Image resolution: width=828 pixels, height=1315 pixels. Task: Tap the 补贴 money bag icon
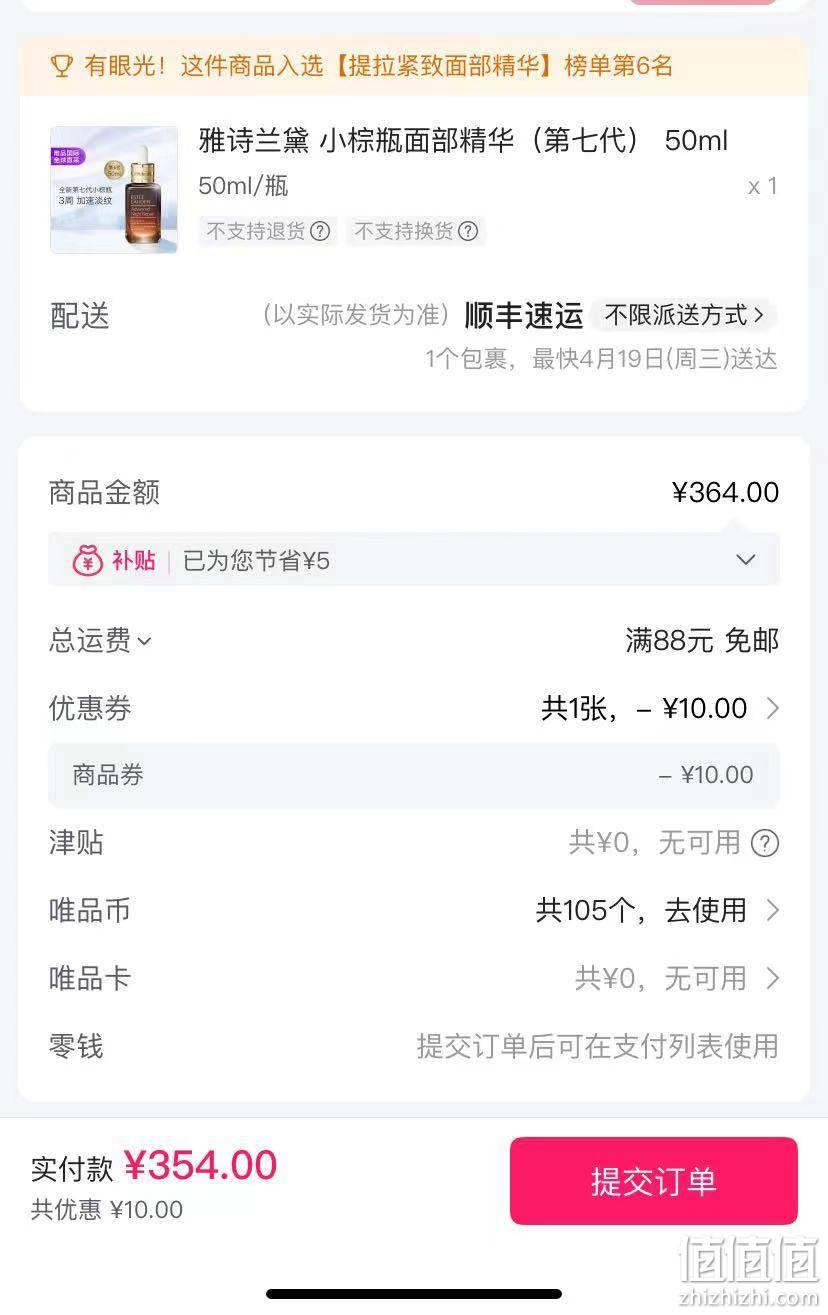coord(88,560)
